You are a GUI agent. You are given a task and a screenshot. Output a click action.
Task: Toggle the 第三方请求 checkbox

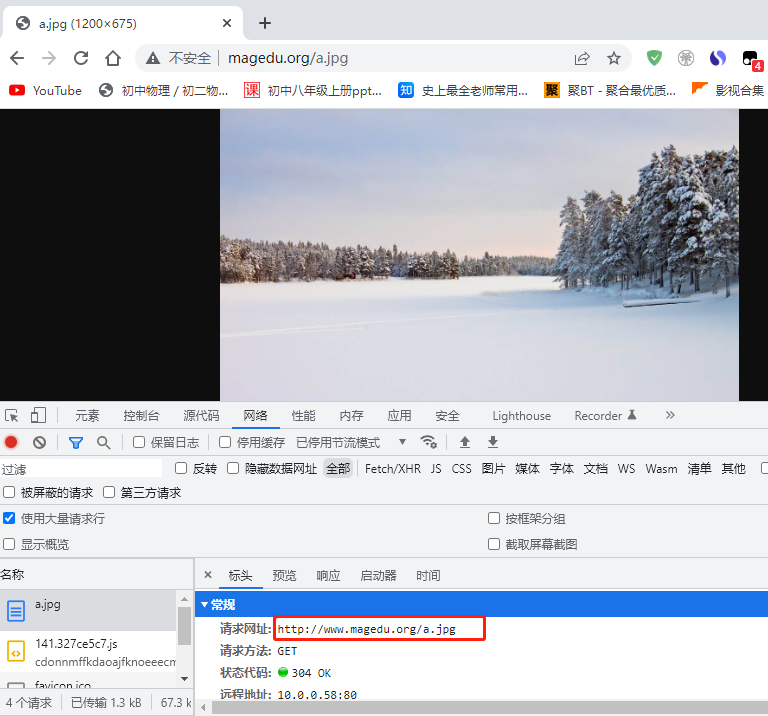coord(109,492)
